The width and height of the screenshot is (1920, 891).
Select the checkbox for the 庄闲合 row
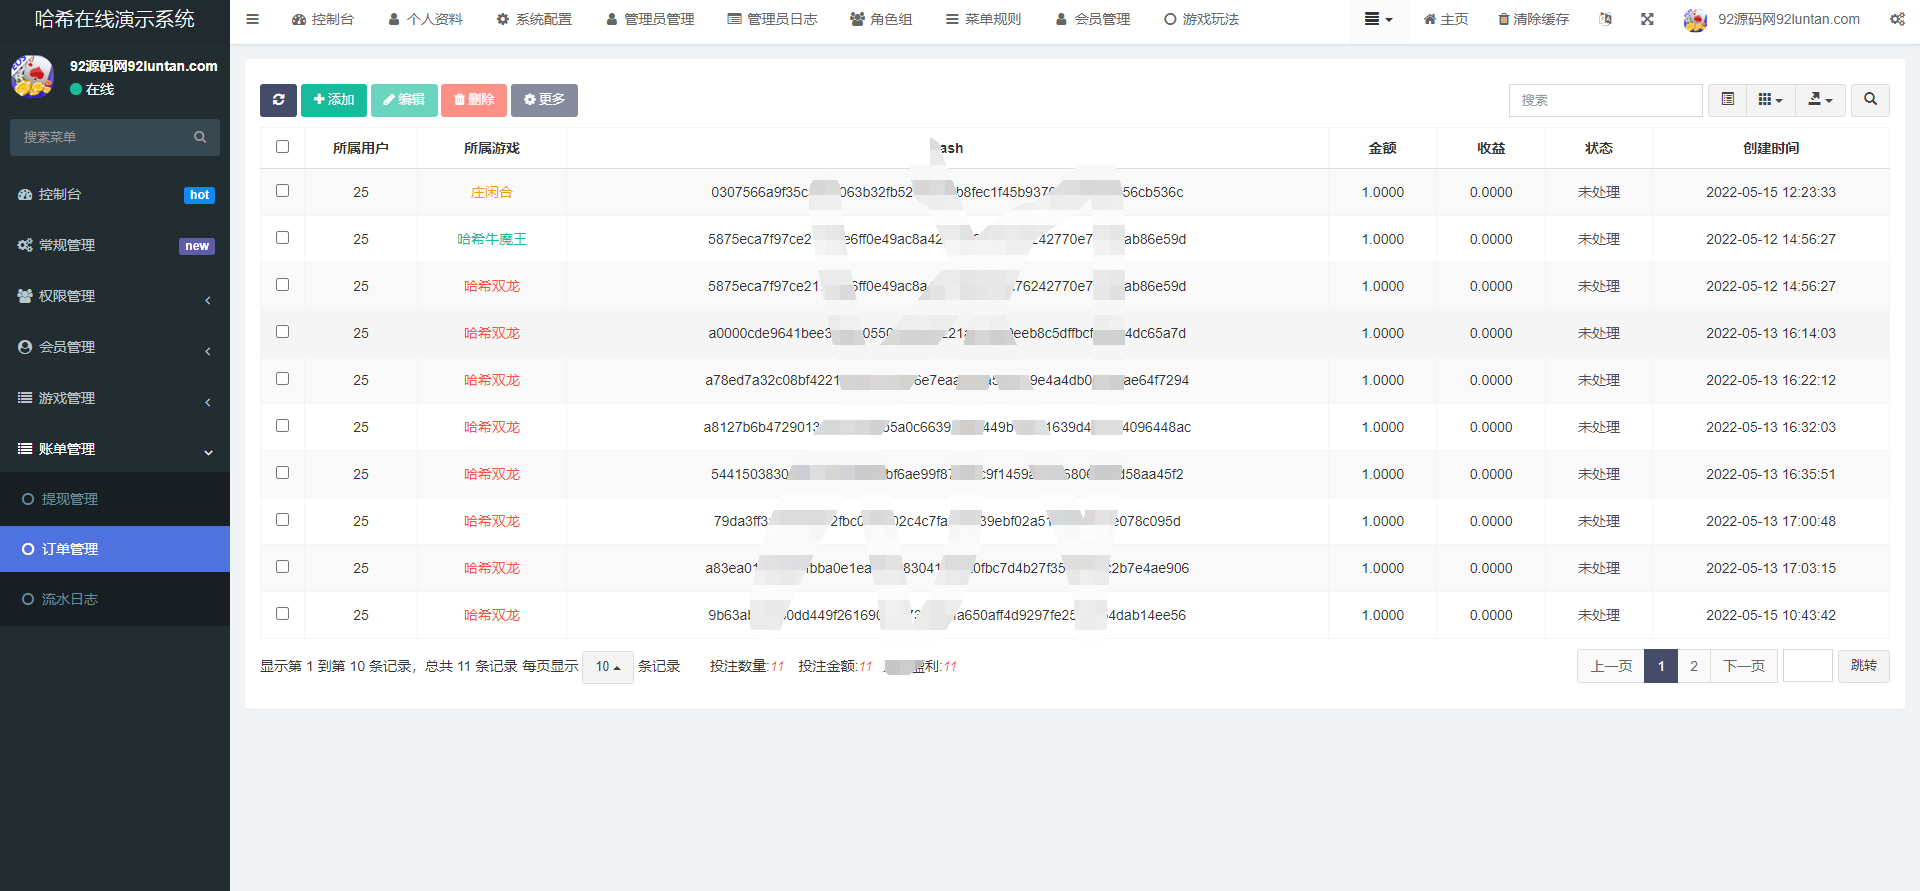(x=282, y=191)
